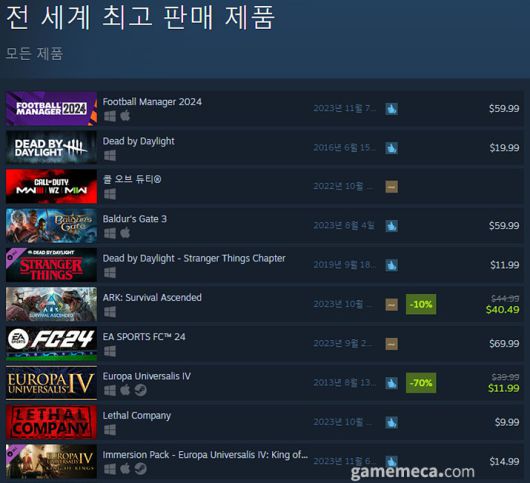The height and width of the screenshot is (483, 530).
Task: Click the Apple icon under Football Manager 2024
Action: tap(125, 116)
